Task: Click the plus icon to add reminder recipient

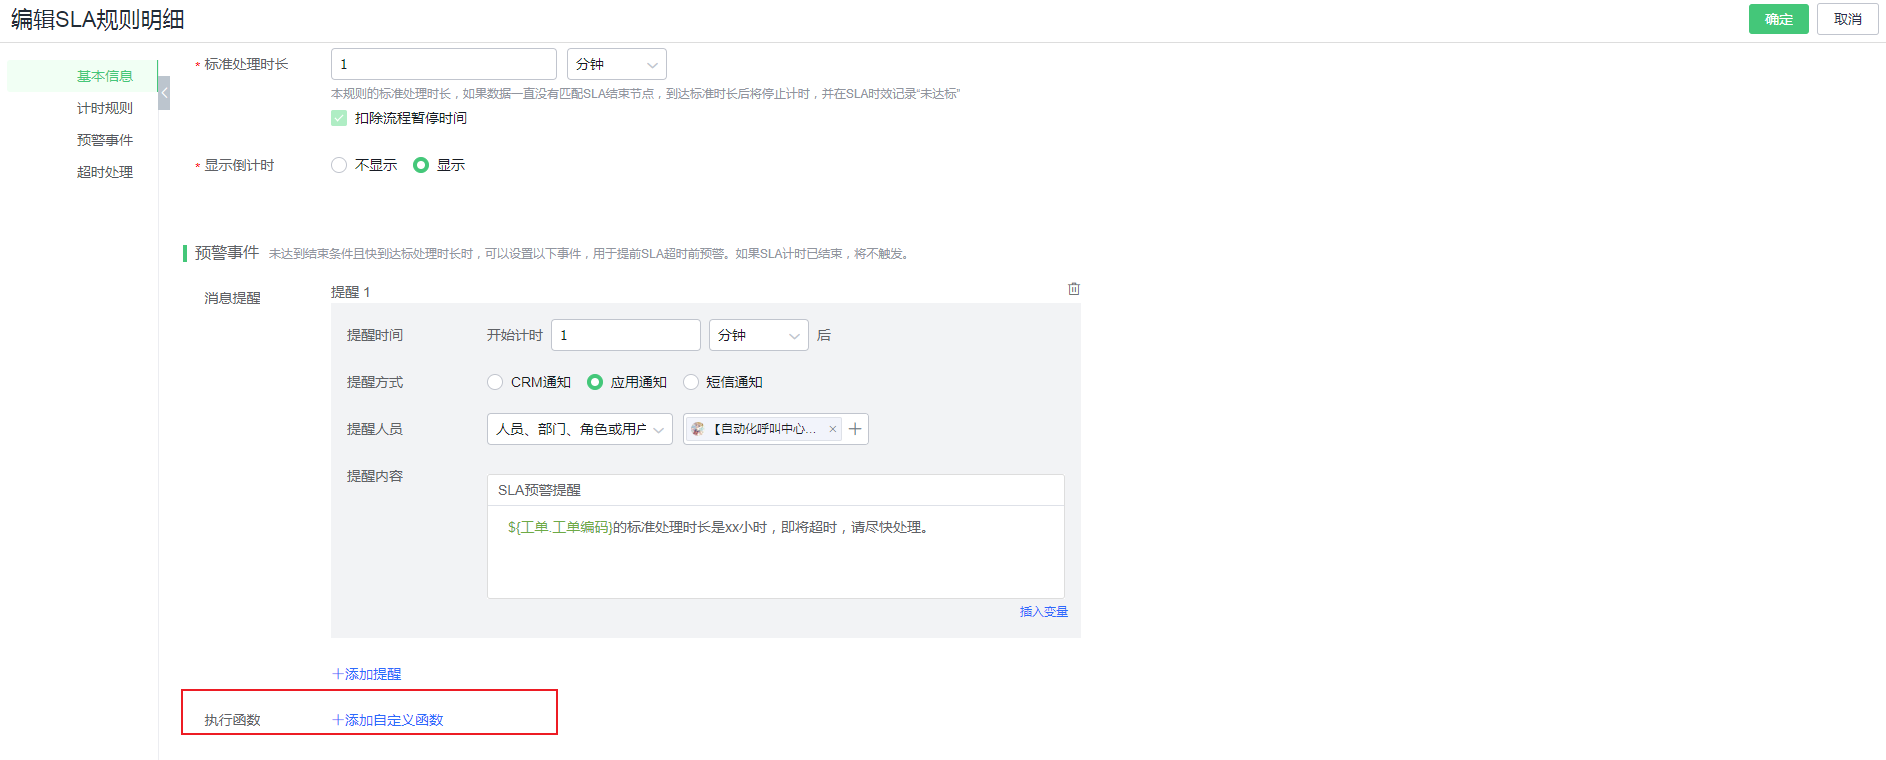Action: click(855, 429)
